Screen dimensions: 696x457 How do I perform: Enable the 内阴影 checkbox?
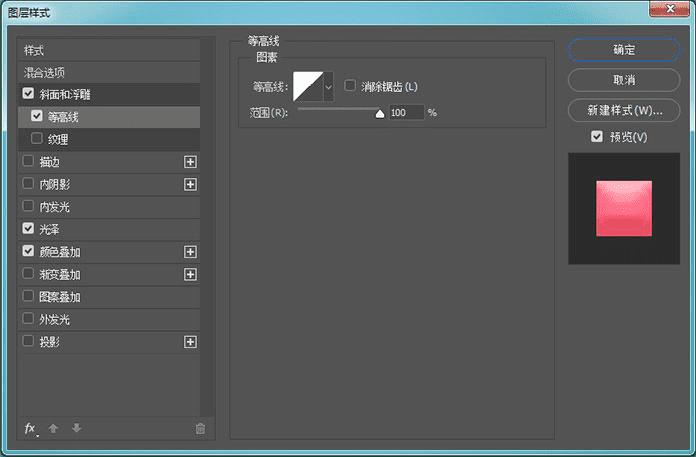coord(28,183)
